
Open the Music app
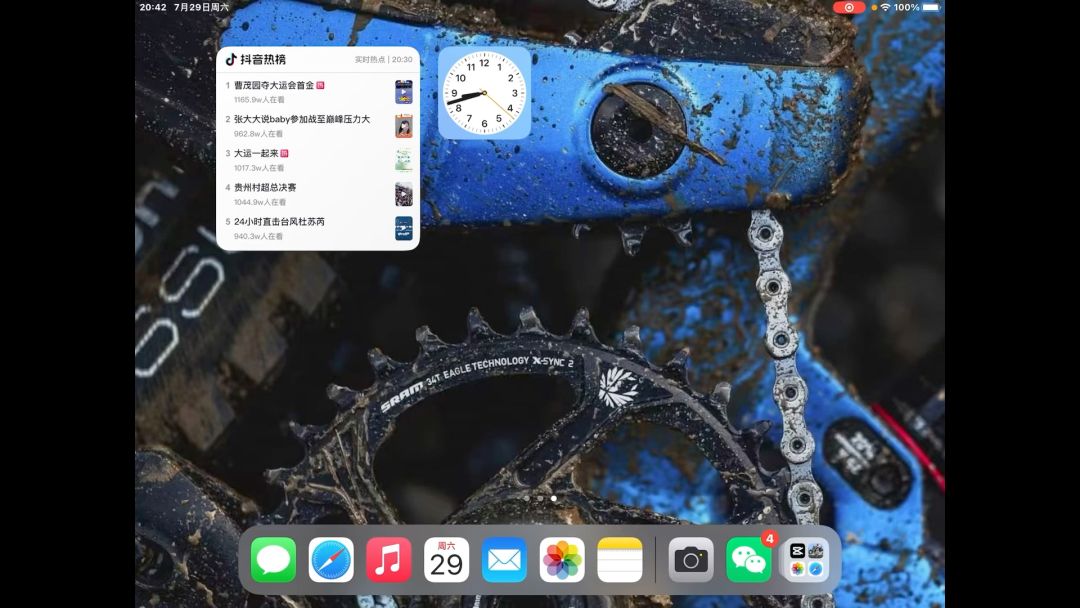(388, 560)
